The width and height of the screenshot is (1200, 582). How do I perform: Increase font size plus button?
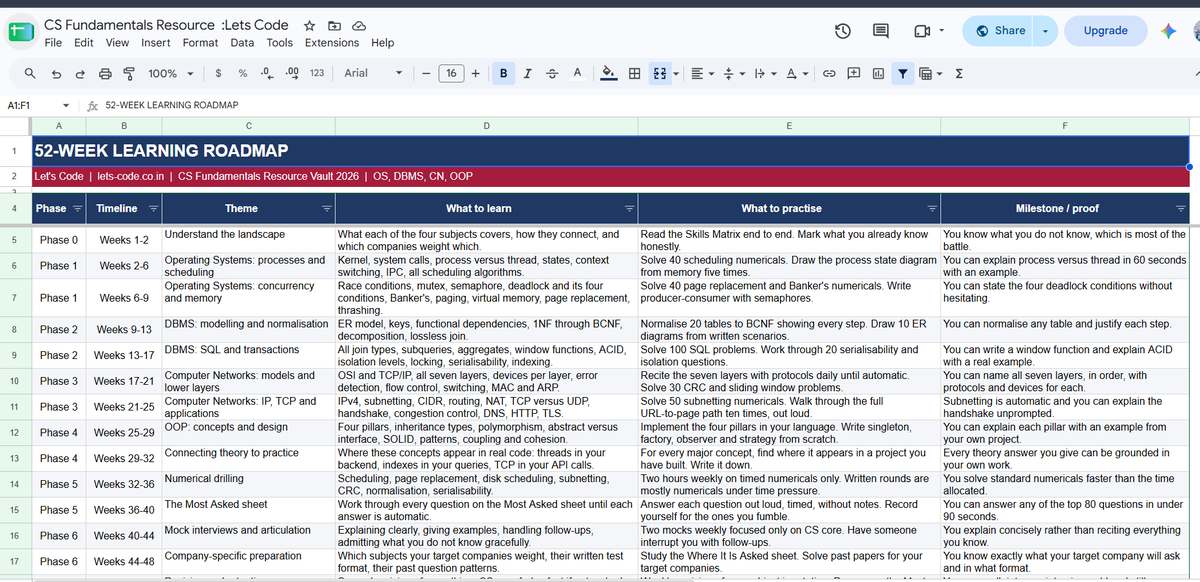tap(475, 73)
